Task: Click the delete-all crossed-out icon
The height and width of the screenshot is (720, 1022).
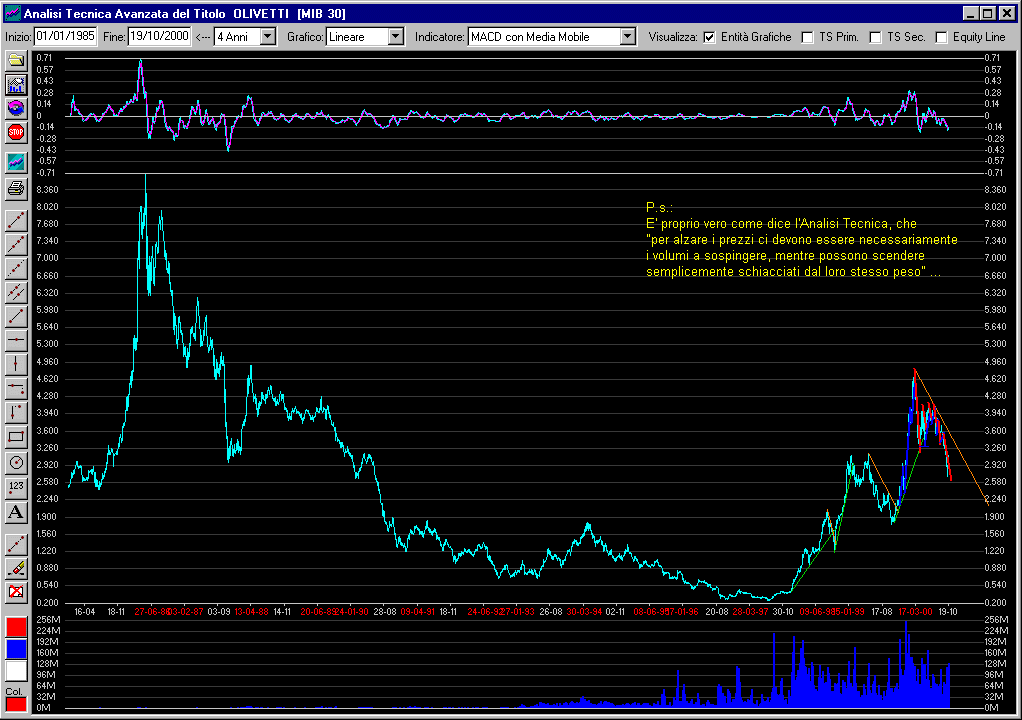Action: tap(16, 592)
